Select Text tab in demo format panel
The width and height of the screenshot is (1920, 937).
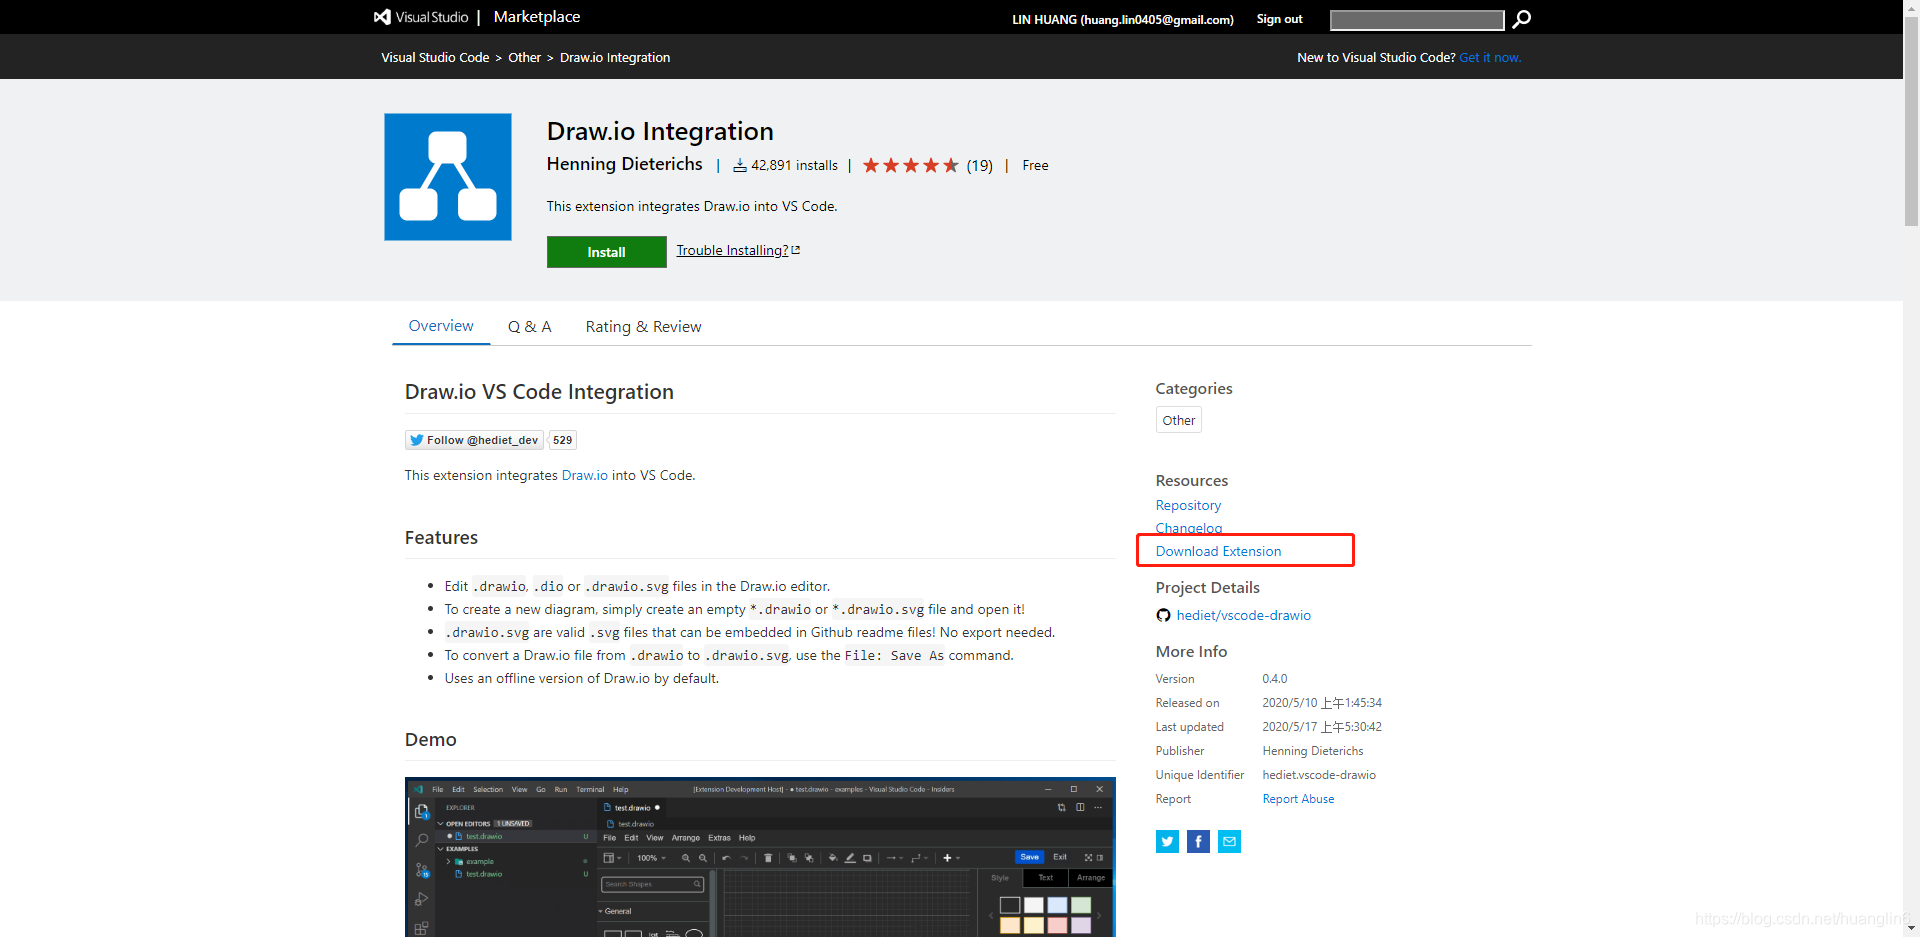tap(1045, 877)
